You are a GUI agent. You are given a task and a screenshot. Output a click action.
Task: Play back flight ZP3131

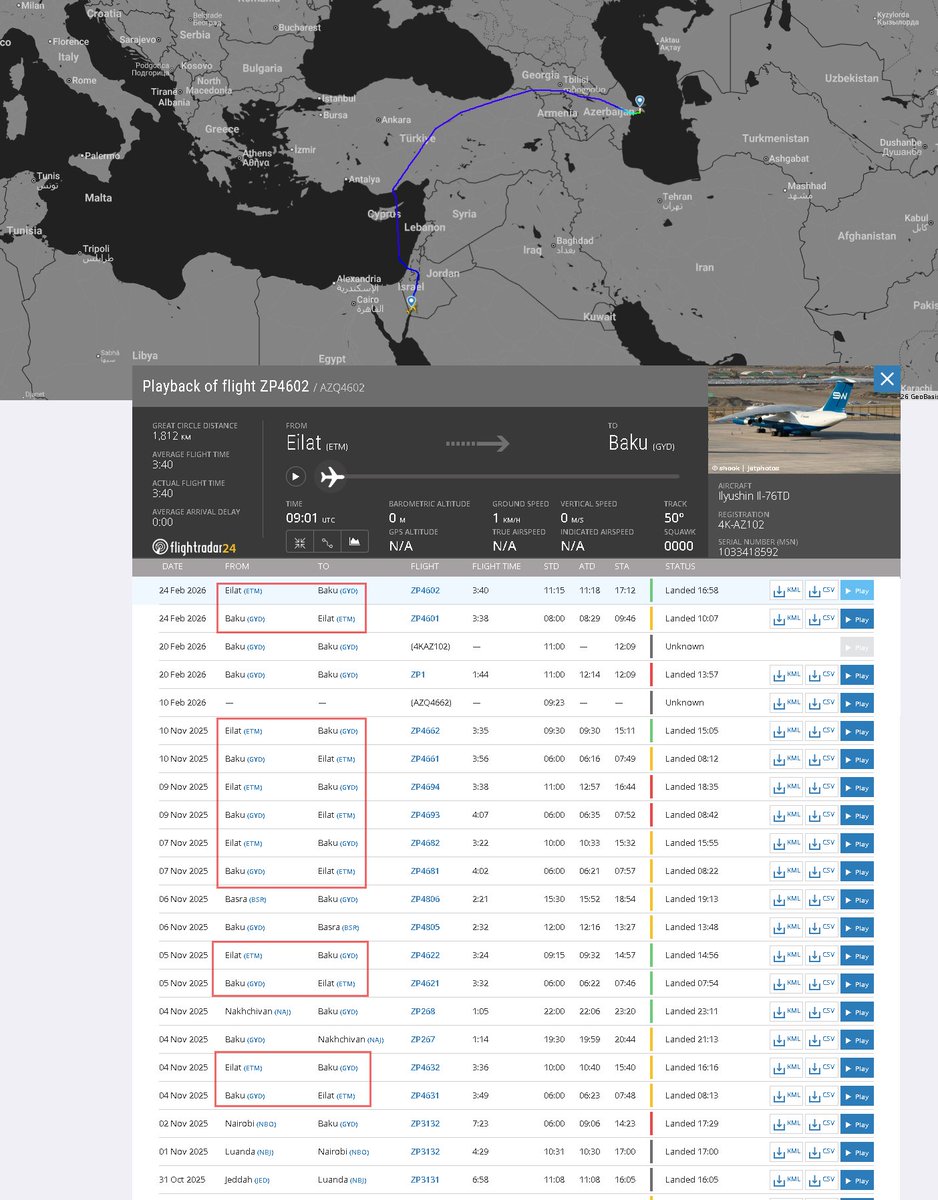click(856, 1179)
